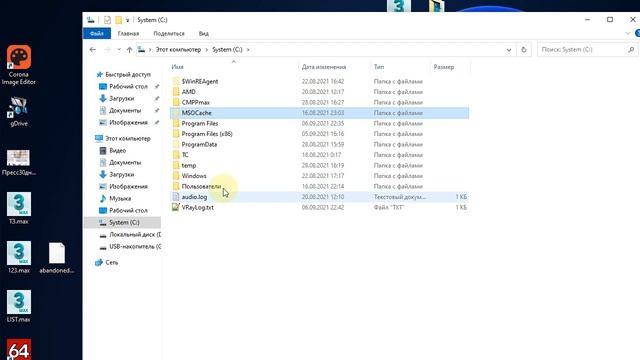Image resolution: width=640 pixels, height=360 pixels.
Task: Open 123.max desktop file
Action: [19, 258]
